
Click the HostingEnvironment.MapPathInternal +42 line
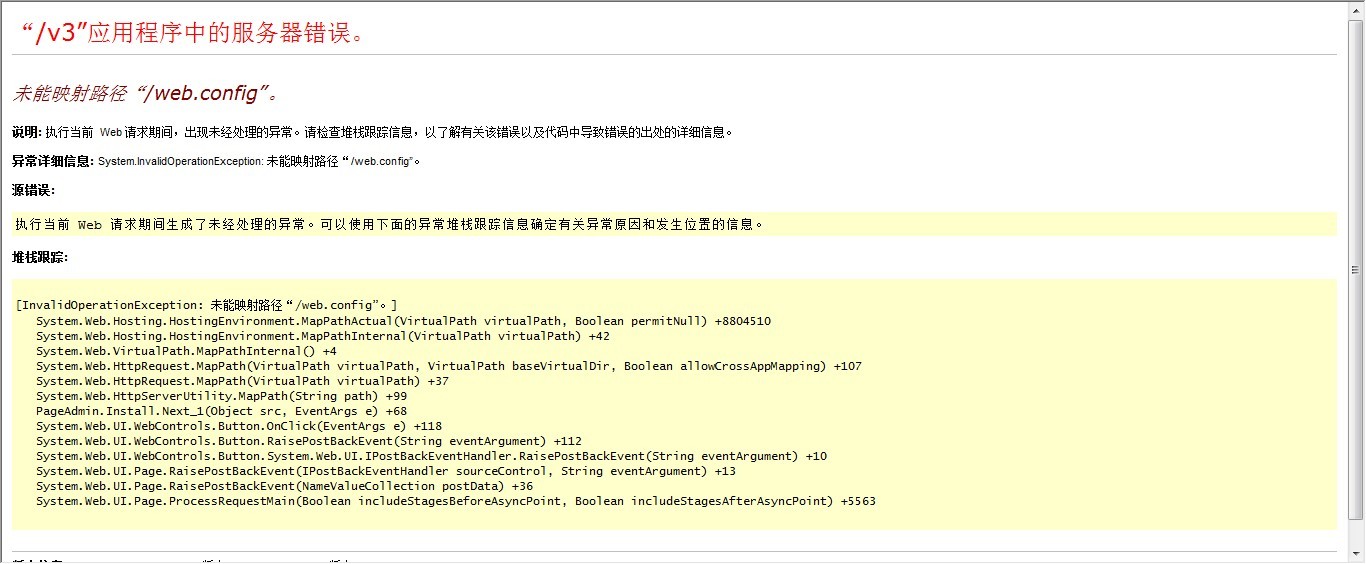(322, 336)
